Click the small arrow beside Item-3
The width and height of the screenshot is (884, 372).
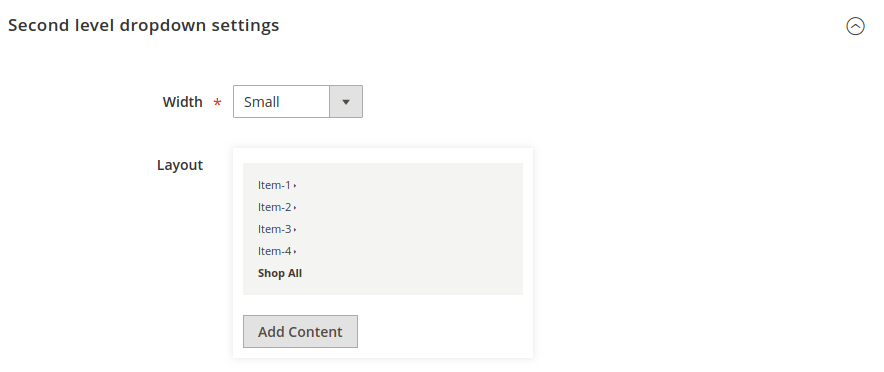pyautogui.click(x=295, y=229)
